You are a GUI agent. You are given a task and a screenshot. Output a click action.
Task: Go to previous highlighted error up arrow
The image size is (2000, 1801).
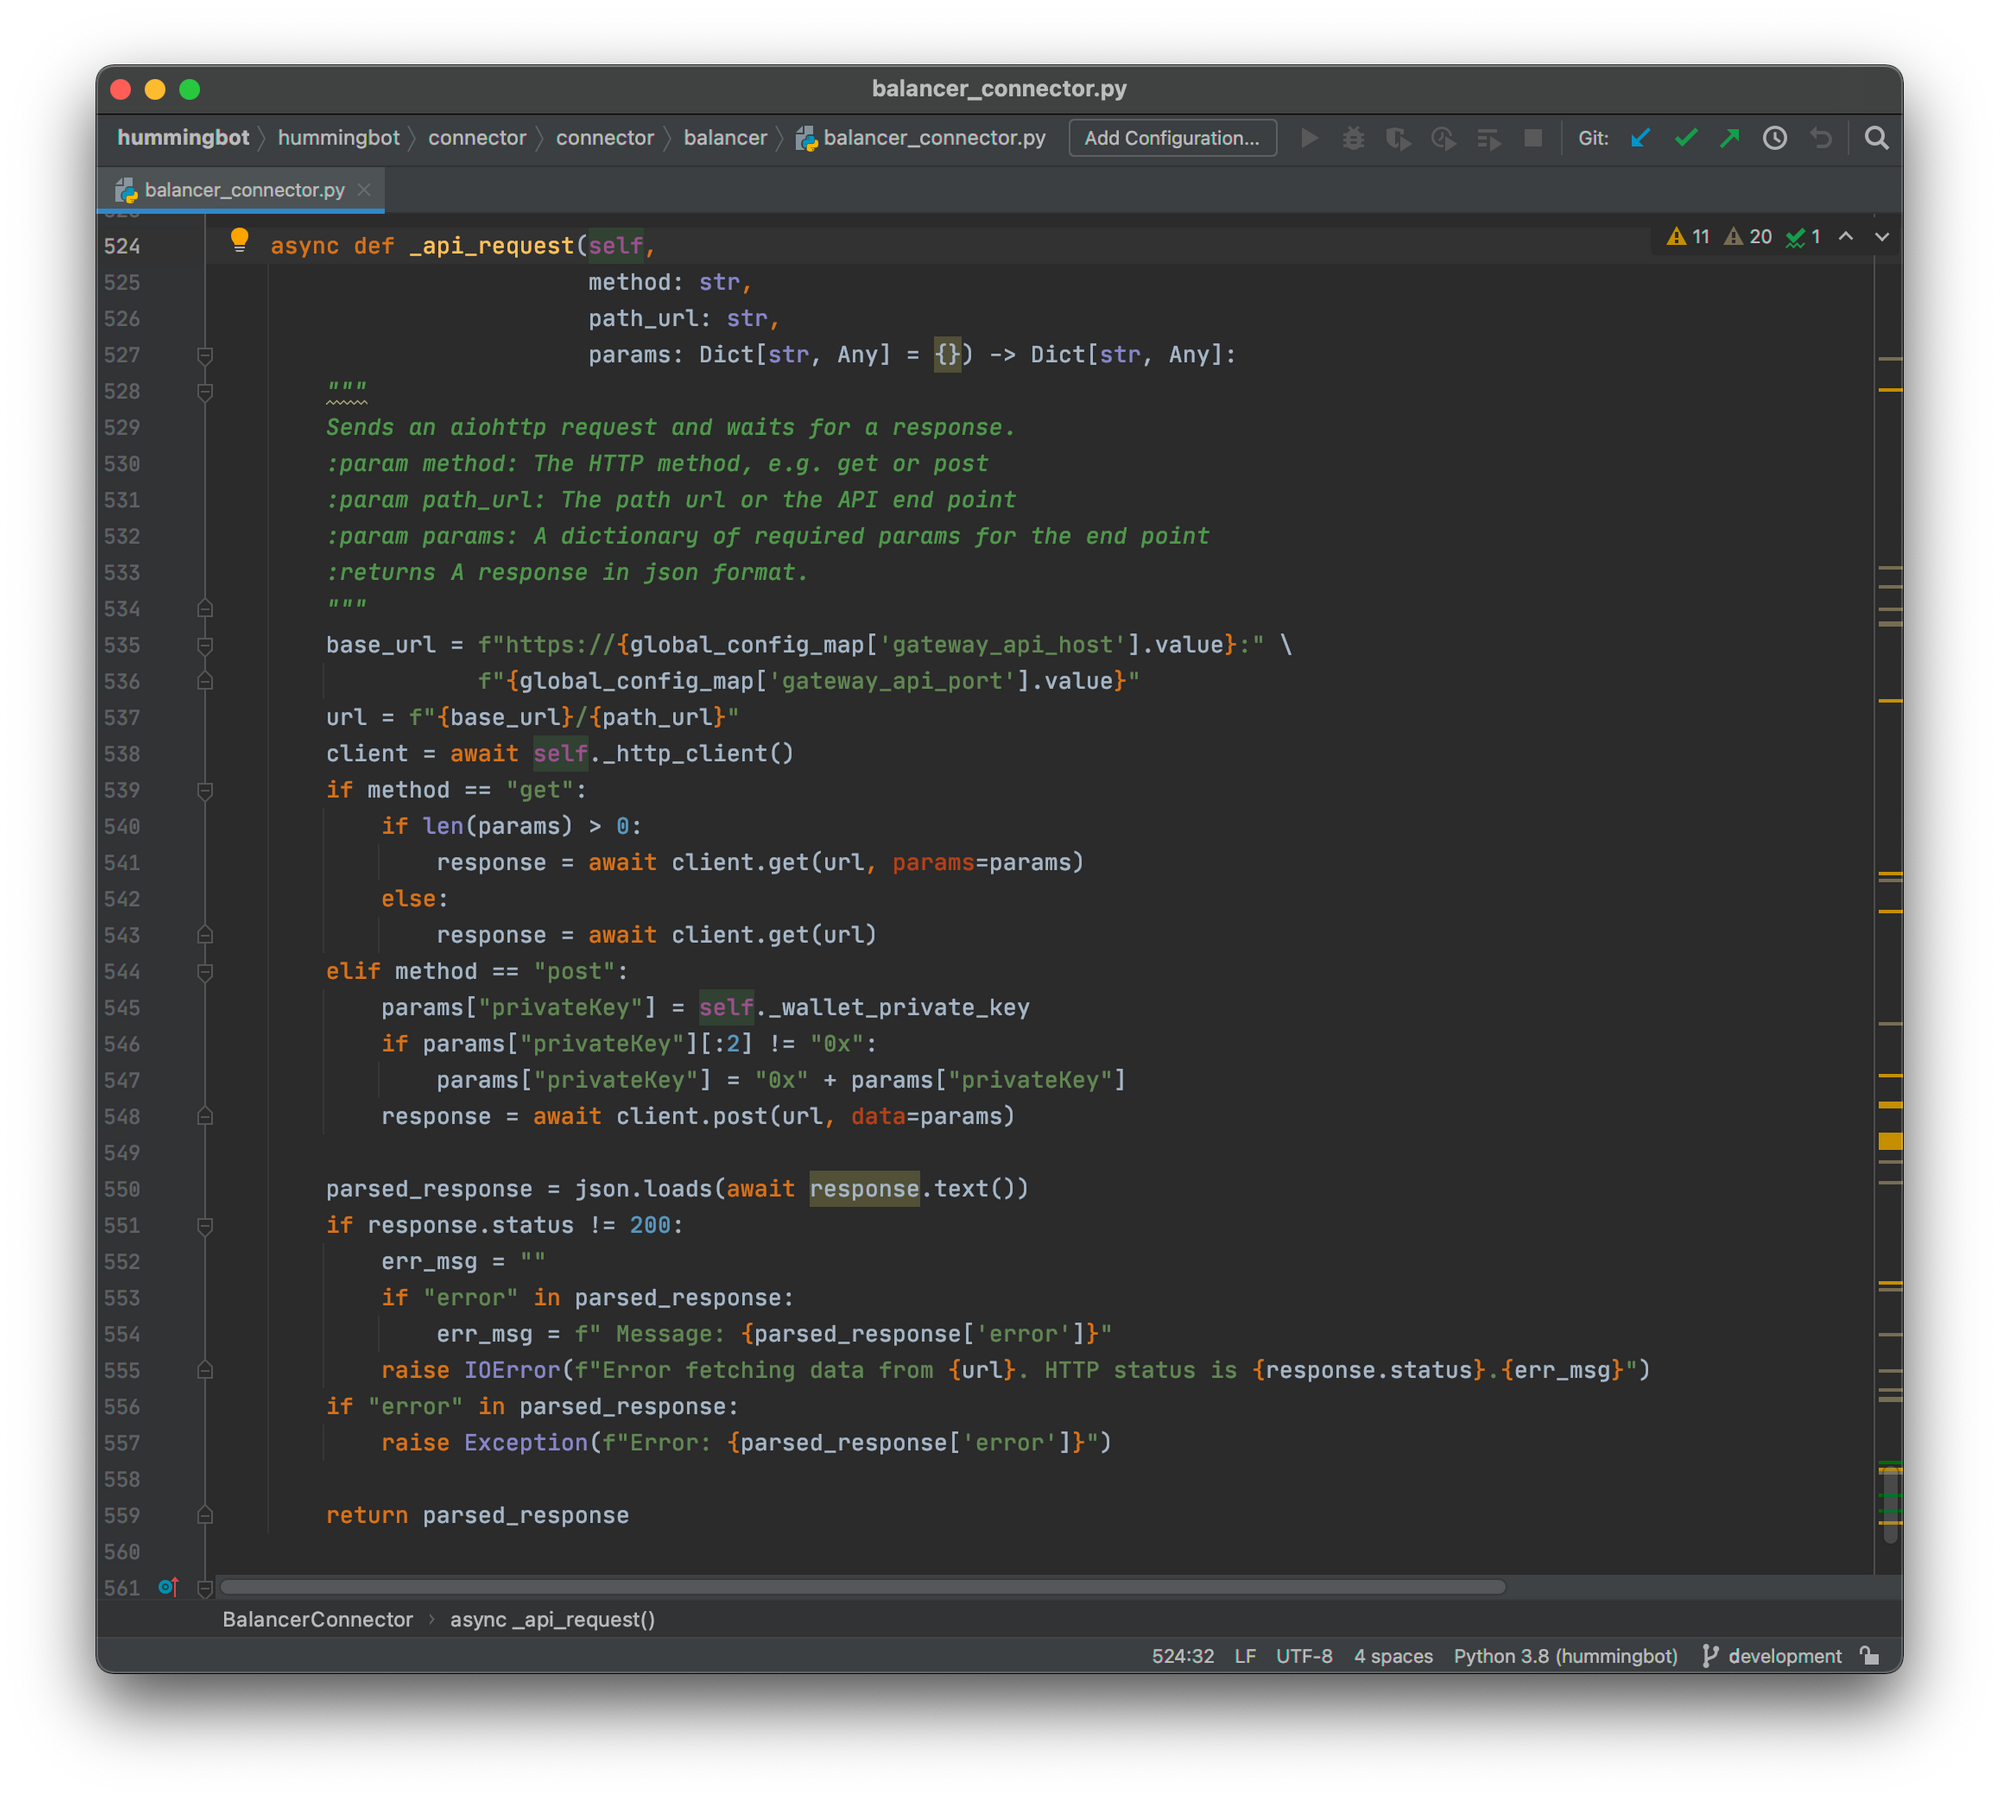click(1846, 237)
